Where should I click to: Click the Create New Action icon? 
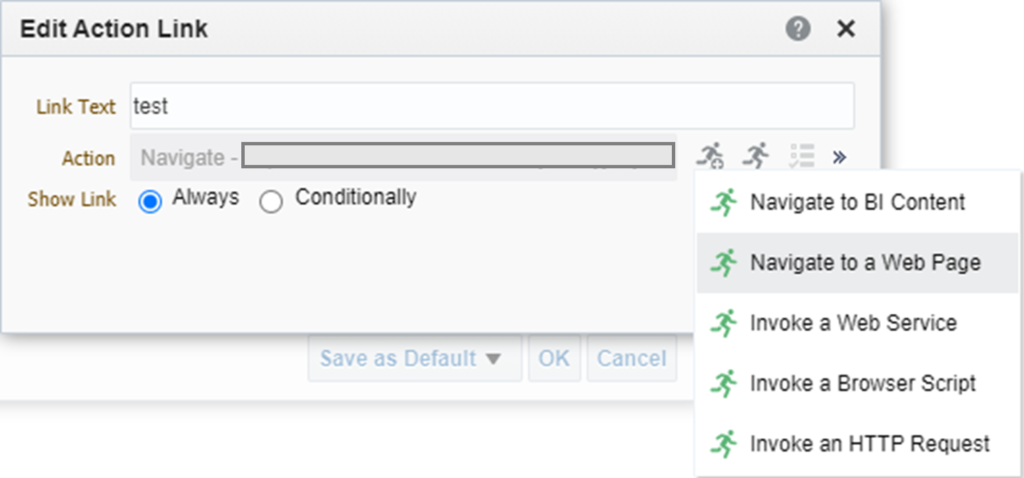[x=710, y=155]
